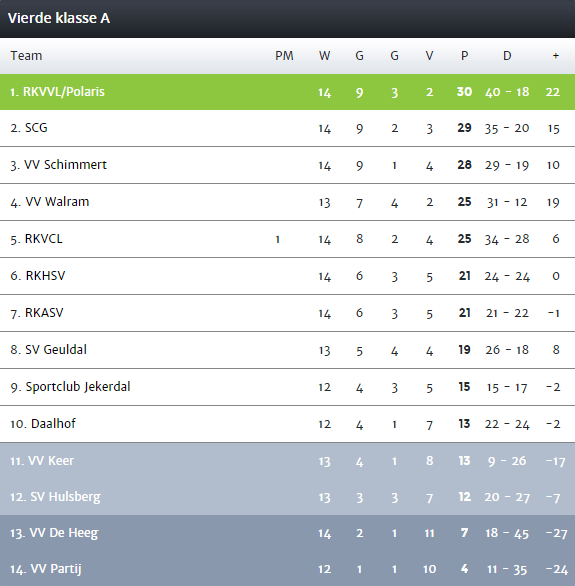The height and width of the screenshot is (586, 575).
Task: Click the P points column header
Action: [464, 56]
